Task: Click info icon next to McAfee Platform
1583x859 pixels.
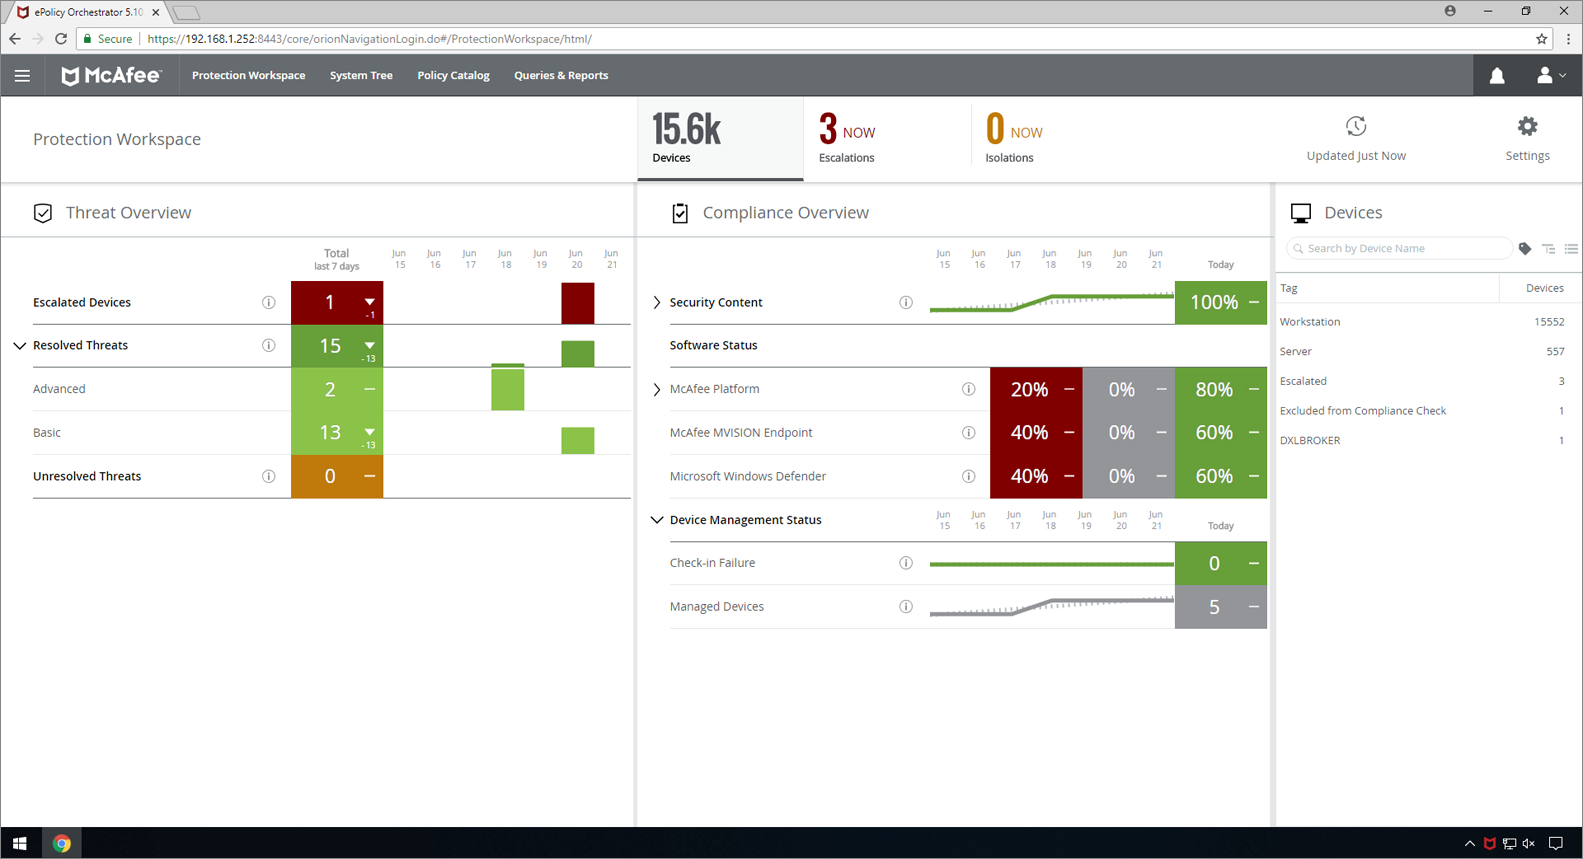Action: pyautogui.click(x=968, y=389)
